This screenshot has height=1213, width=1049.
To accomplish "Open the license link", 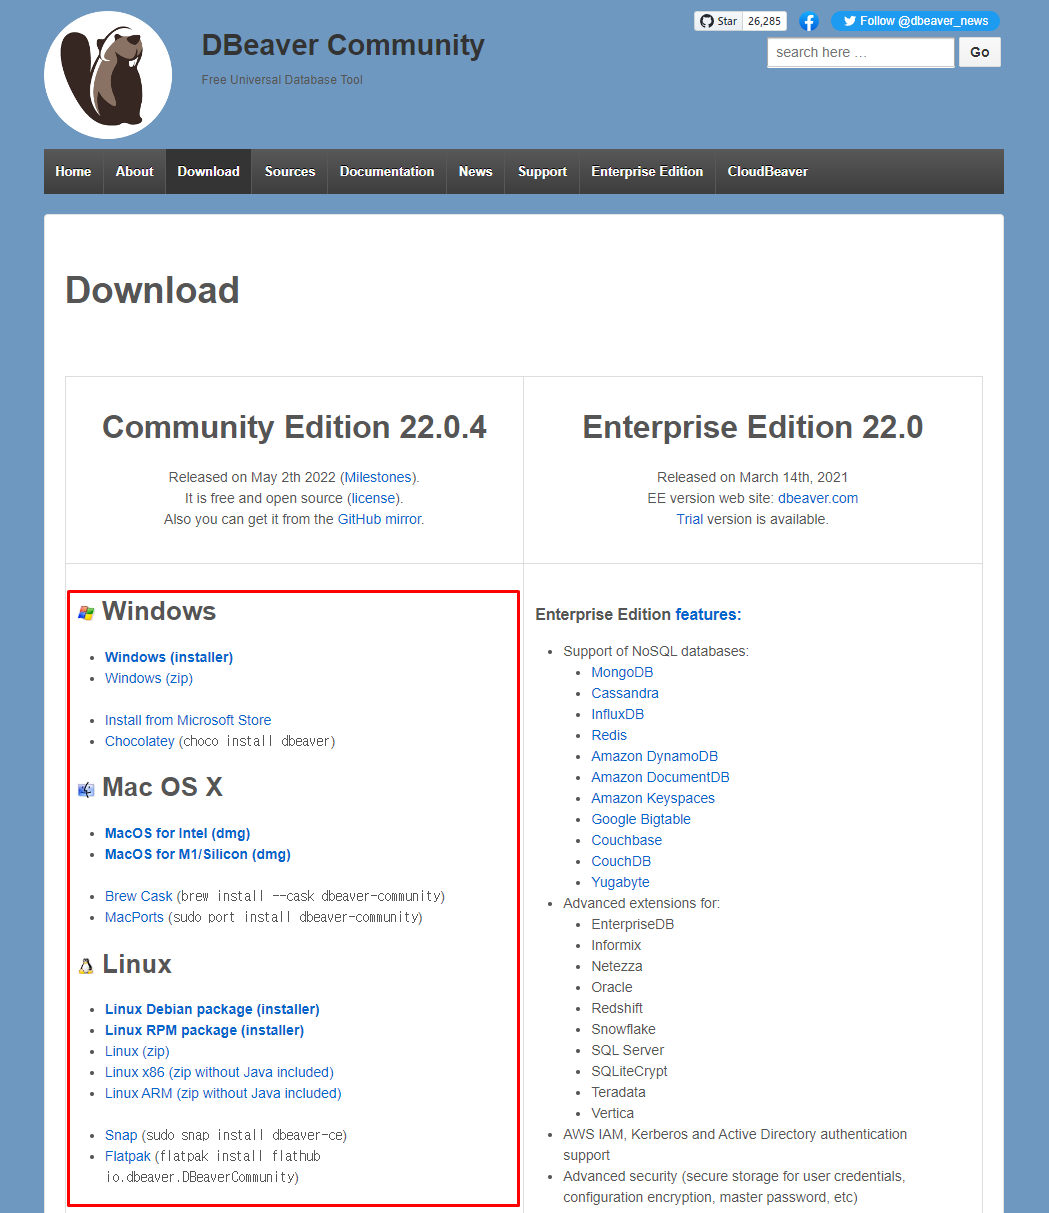I will click(x=373, y=498).
